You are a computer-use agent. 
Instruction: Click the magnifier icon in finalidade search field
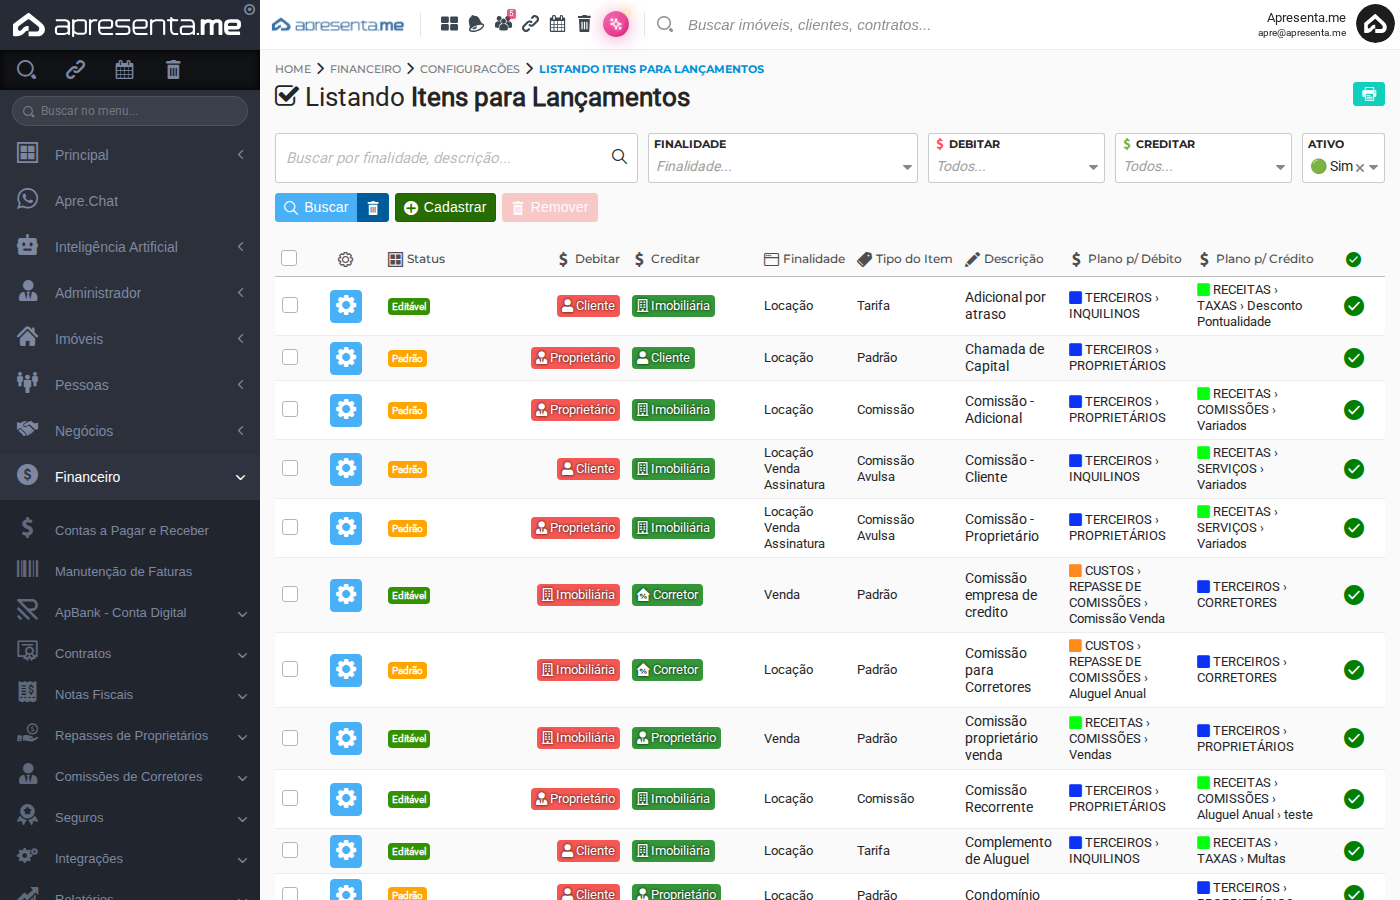pos(619,157)
